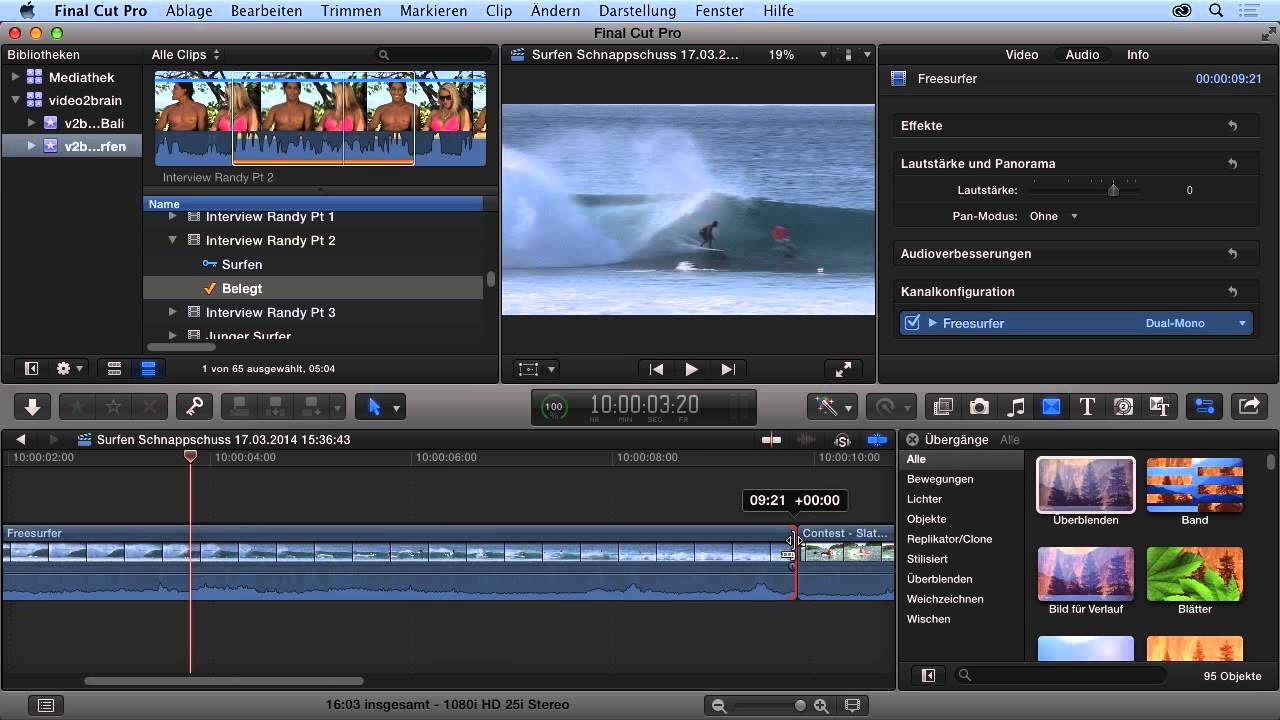Toggle solo in the timeline
Viewport: 1280px width, 720px height.
coord(842,440)
